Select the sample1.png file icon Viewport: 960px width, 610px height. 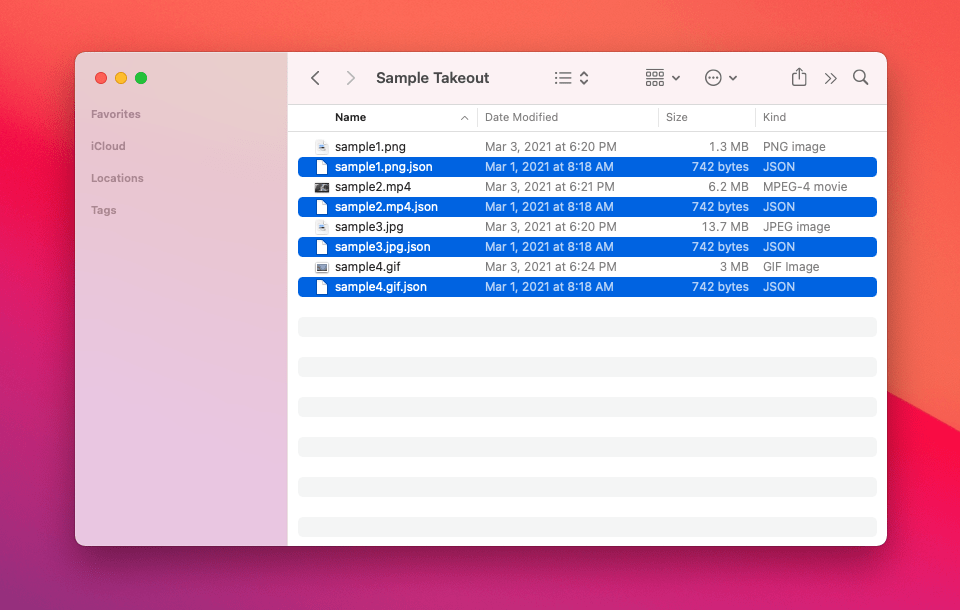coord(321,146)
